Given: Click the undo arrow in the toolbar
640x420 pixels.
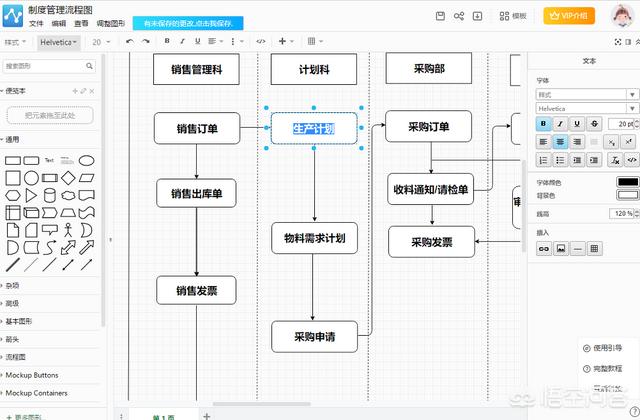Looking at the screenshot, I should (x=130, y=41).
